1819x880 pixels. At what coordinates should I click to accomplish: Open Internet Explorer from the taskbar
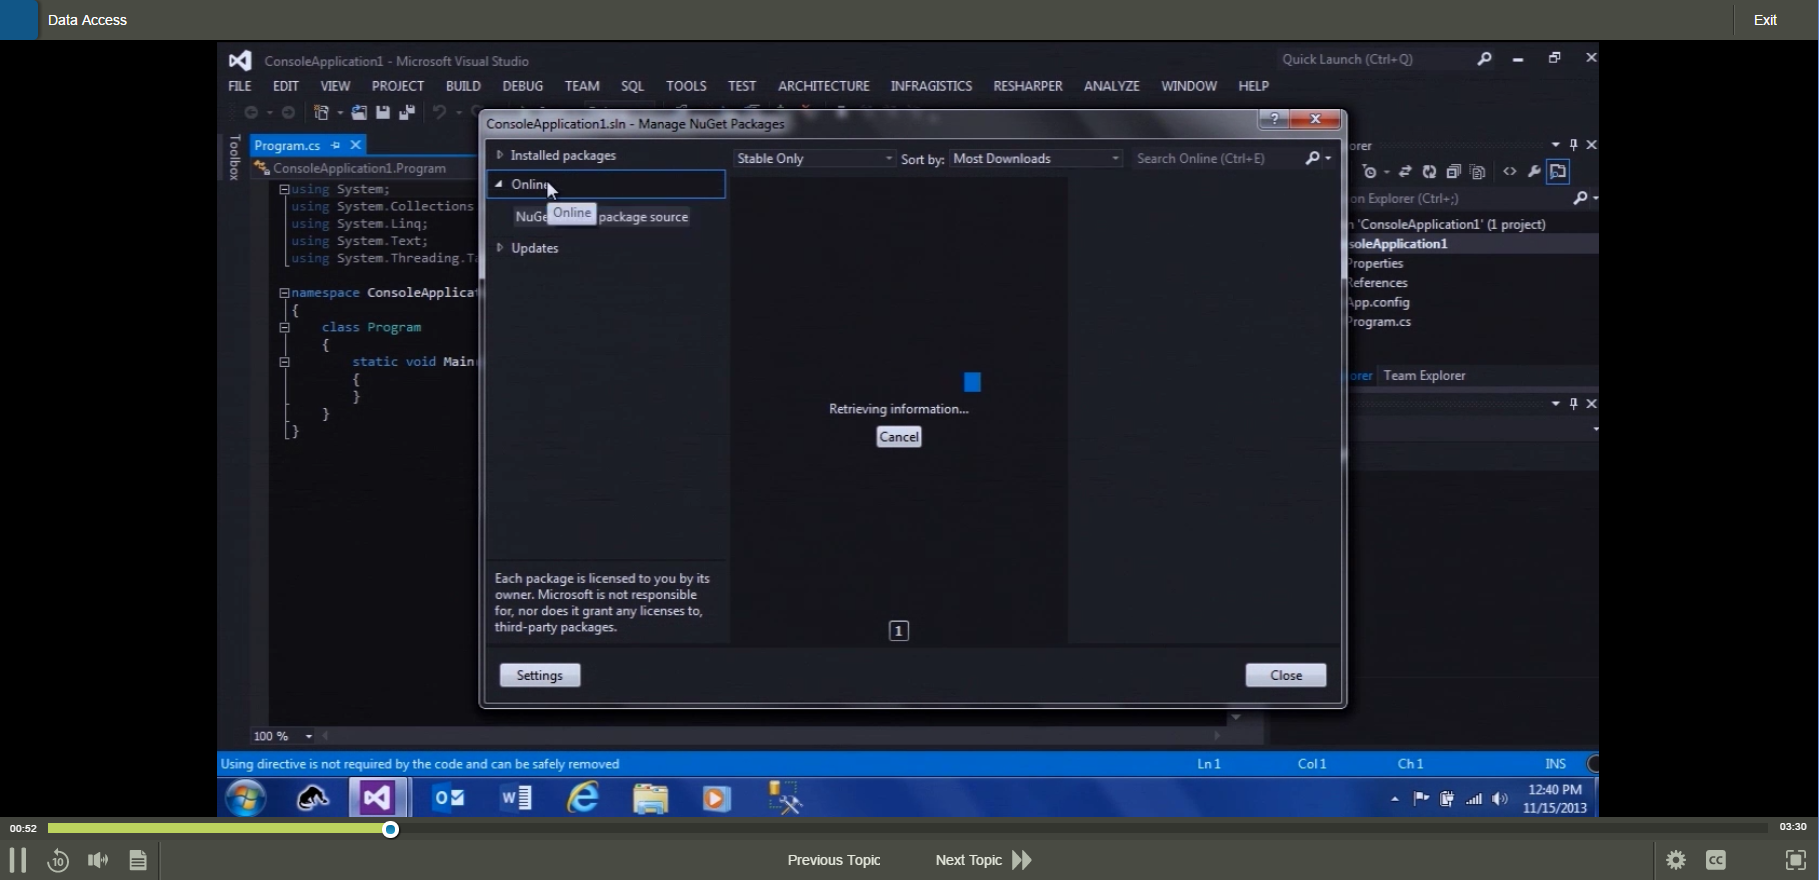click(x=583, y=798)
